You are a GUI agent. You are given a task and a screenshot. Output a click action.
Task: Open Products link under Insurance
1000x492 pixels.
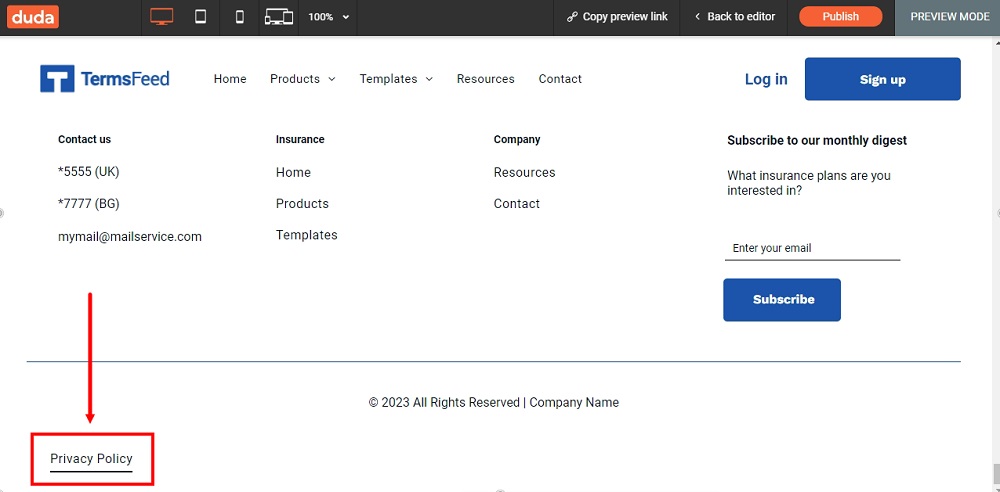coord(302,204)
